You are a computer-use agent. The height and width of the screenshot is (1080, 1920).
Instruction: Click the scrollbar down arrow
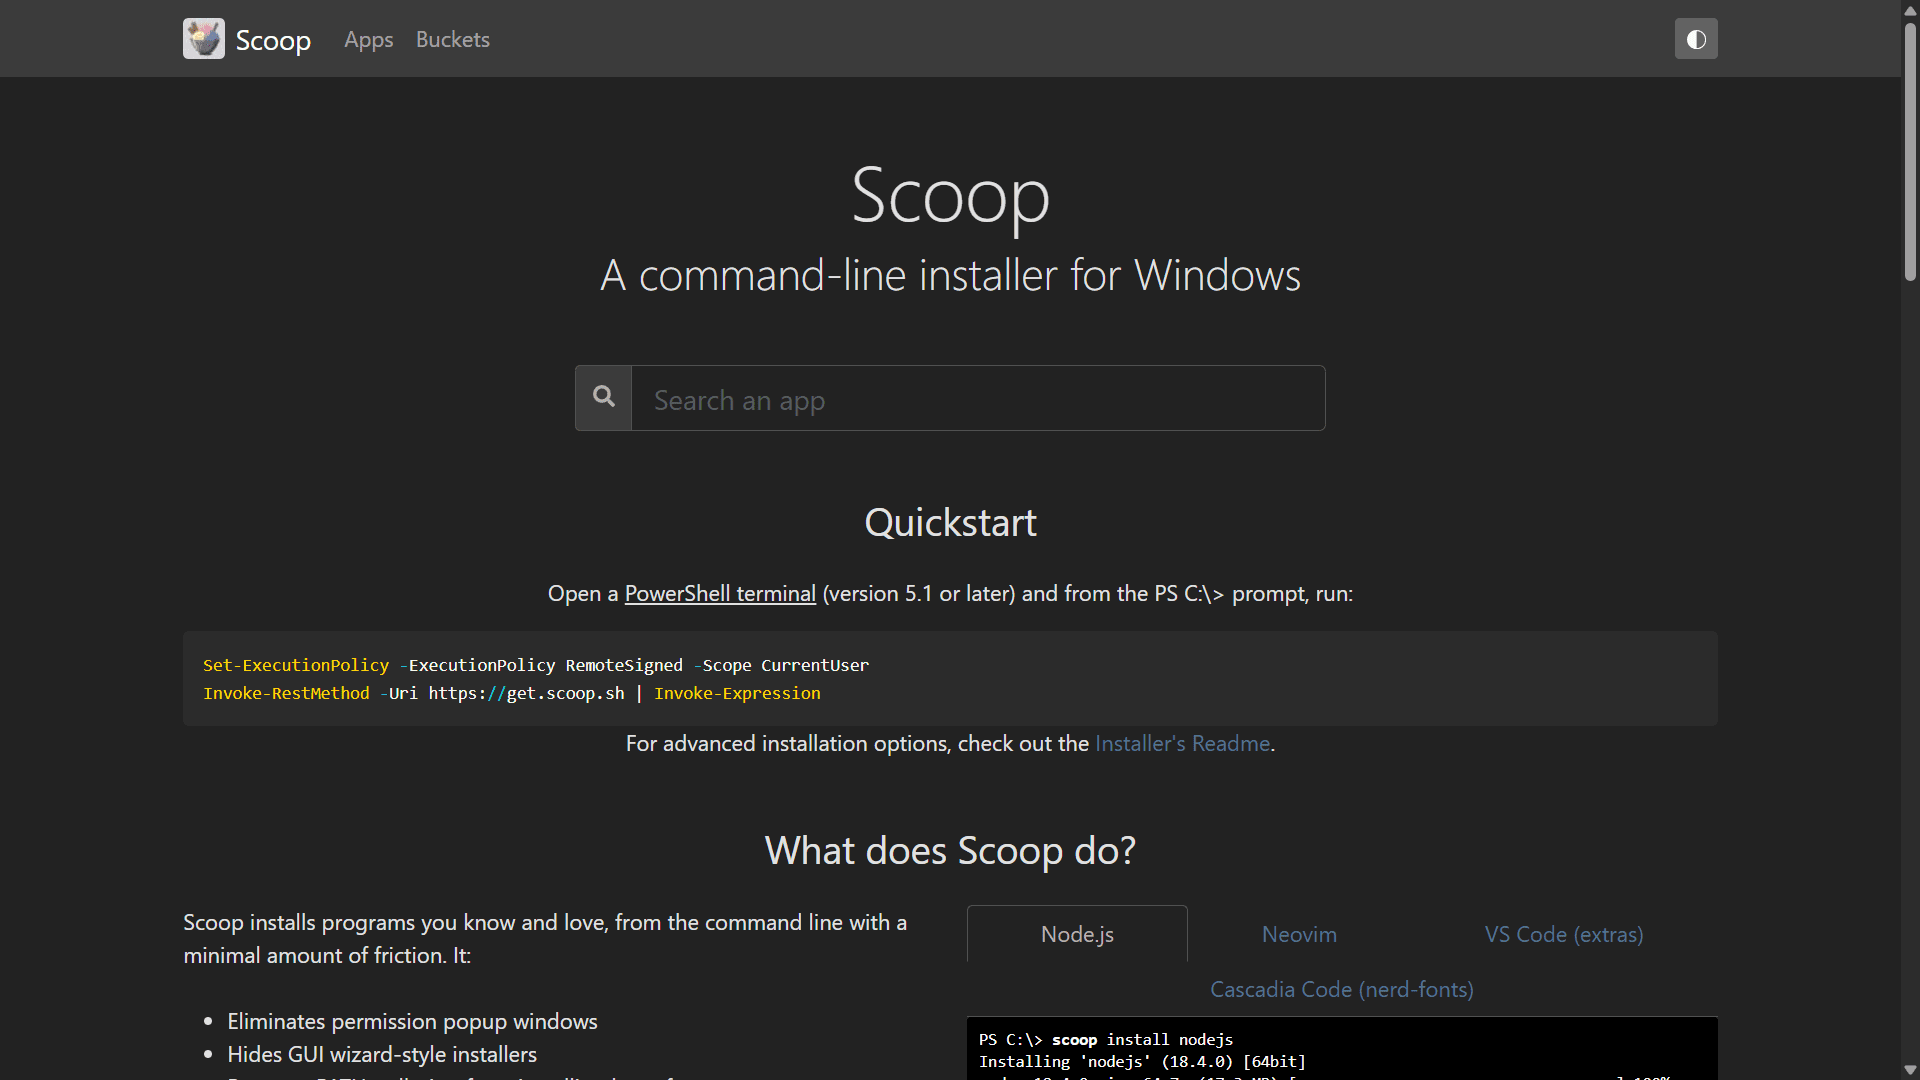(x=1910, y=1071)
